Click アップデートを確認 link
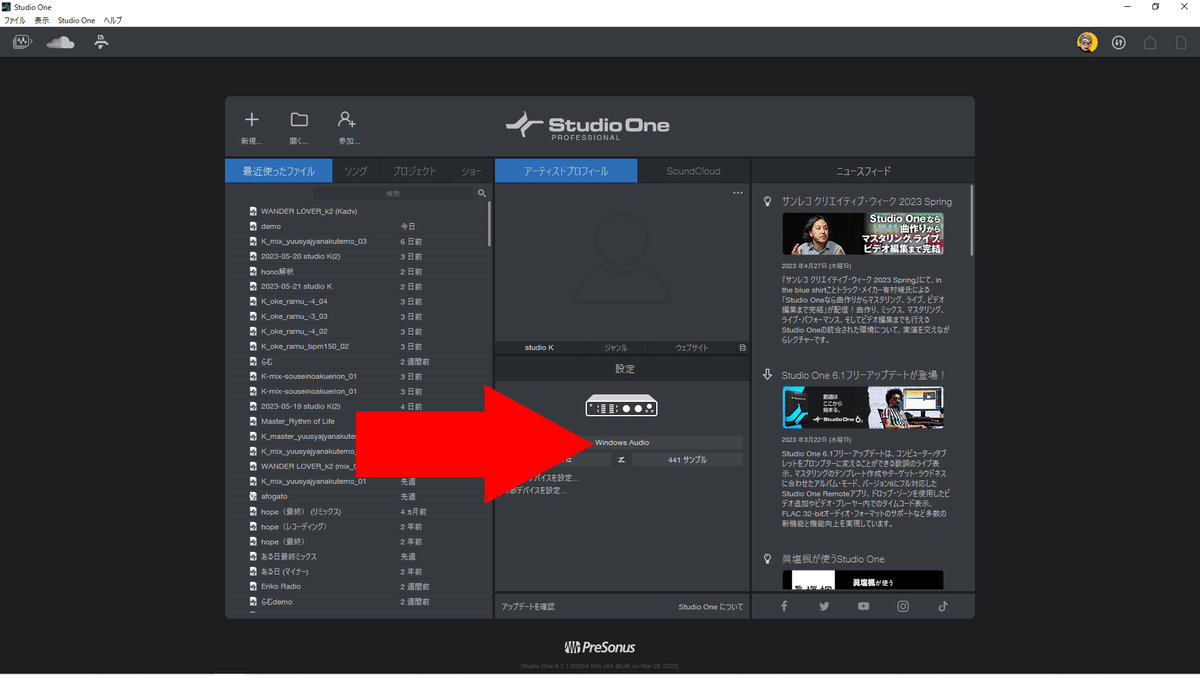 coord(528,606)
